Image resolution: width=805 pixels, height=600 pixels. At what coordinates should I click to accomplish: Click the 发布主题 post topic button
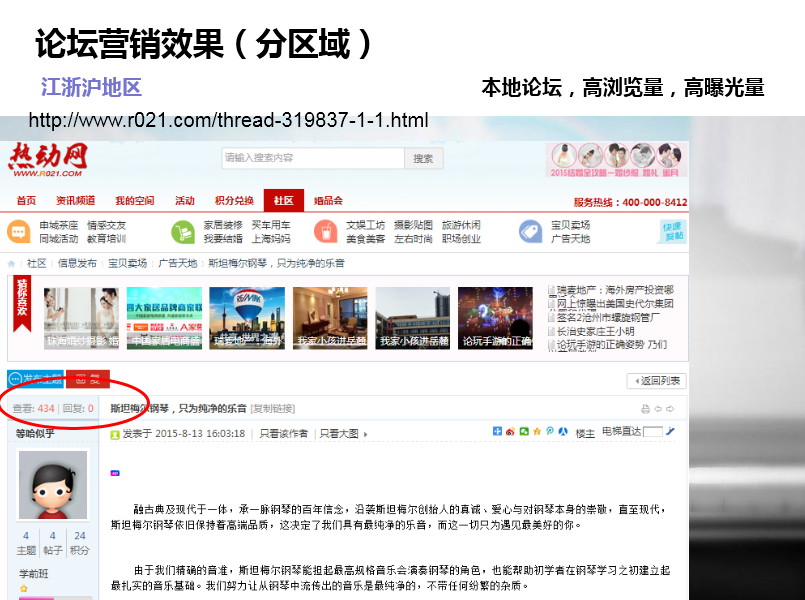[35, 379]
